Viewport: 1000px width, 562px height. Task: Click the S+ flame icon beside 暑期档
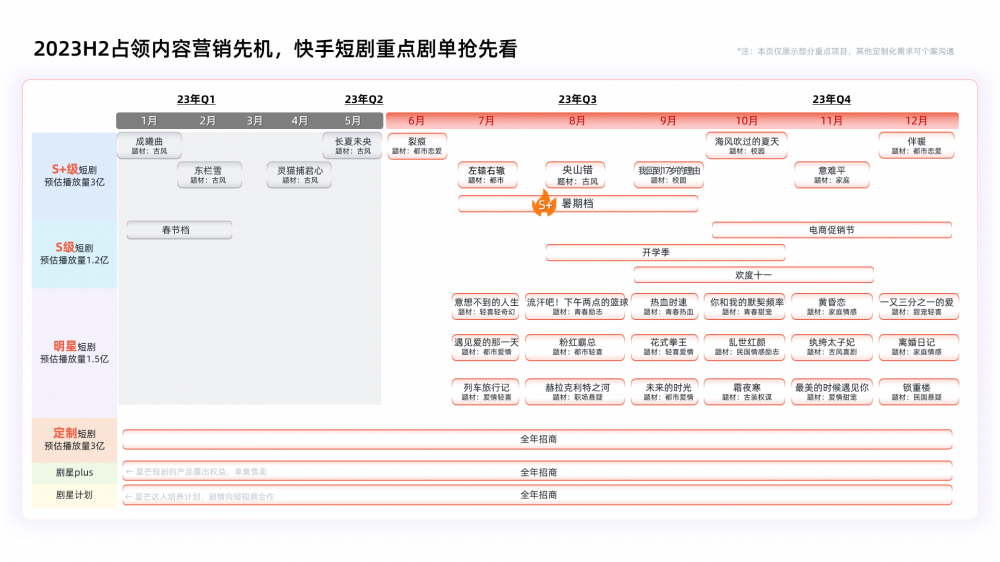543,205
